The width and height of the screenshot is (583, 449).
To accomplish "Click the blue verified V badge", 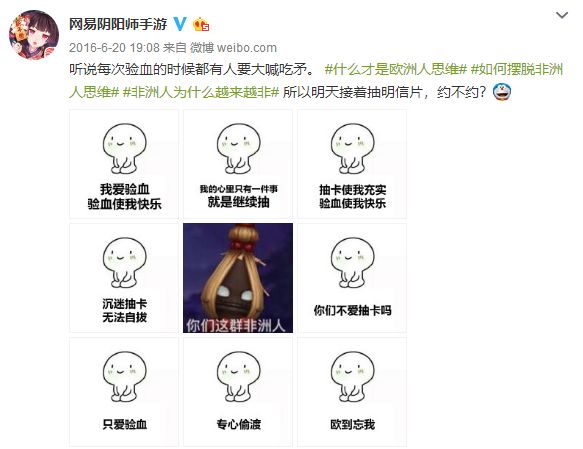I will [x=180, y=24].
